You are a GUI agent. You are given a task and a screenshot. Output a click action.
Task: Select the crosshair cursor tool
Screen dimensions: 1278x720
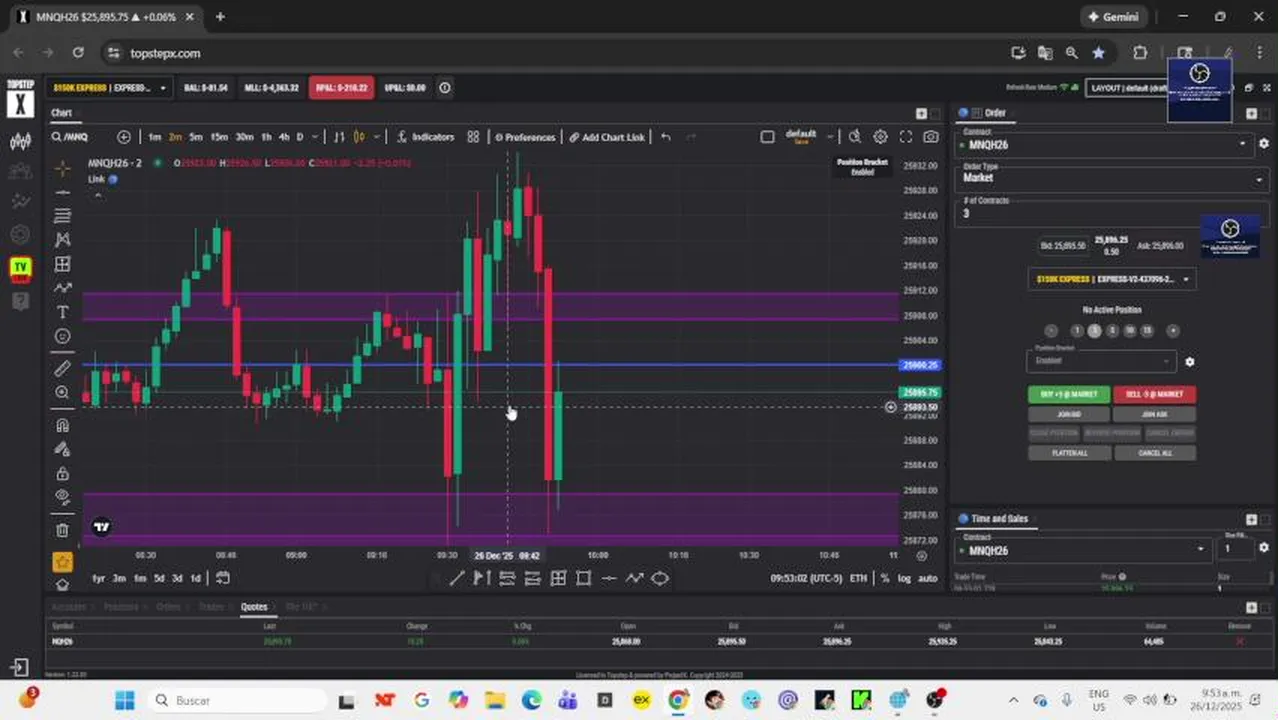pos(62,168)
